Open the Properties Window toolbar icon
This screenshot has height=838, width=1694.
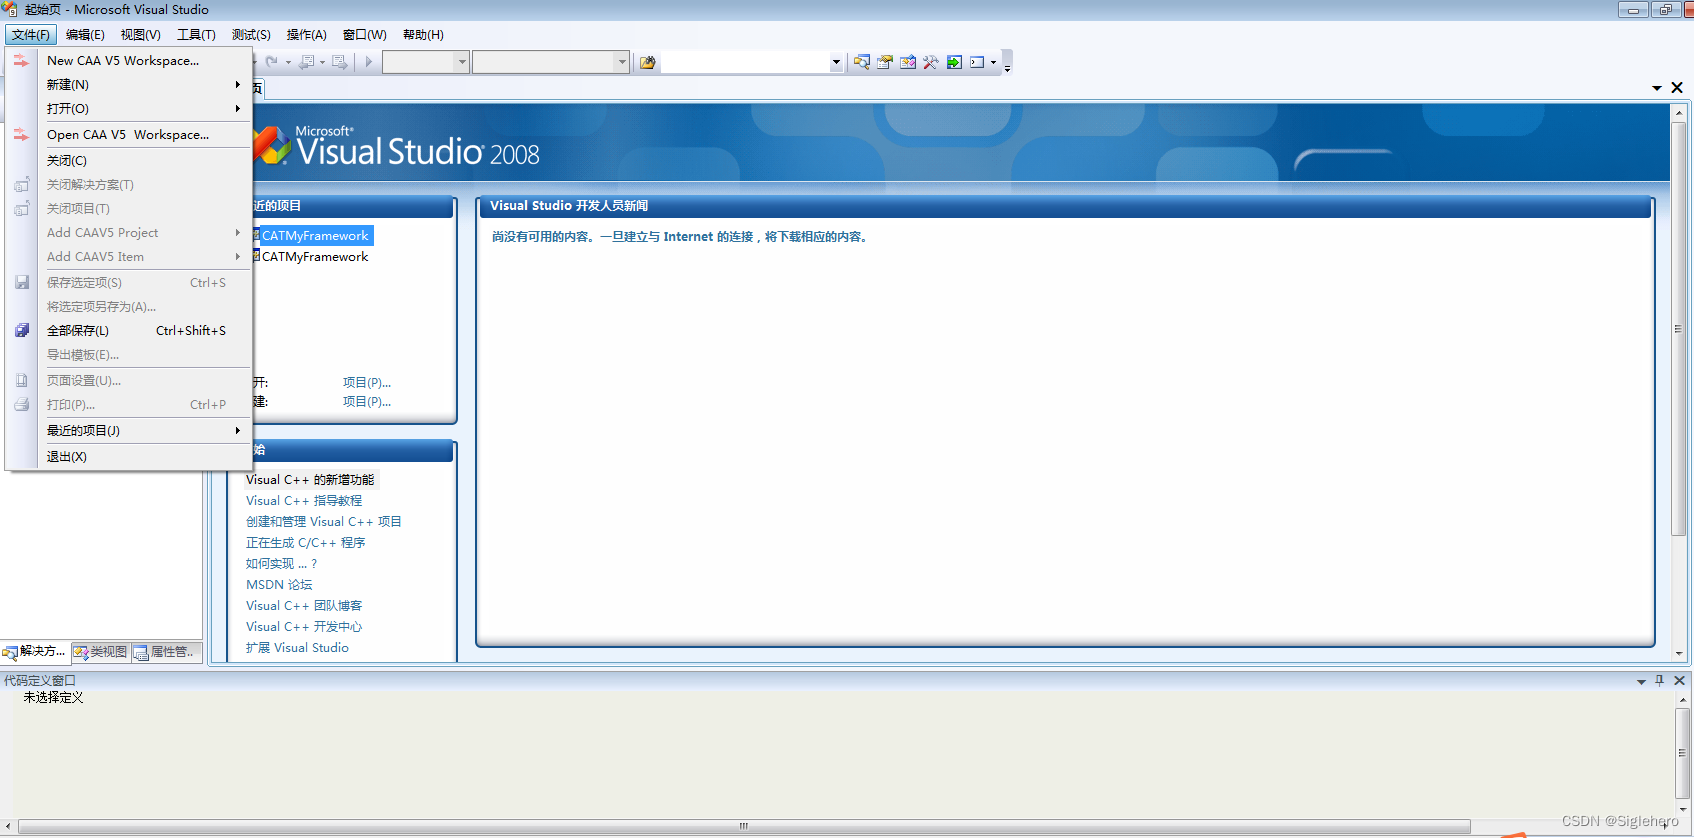[x=884, y=62]
